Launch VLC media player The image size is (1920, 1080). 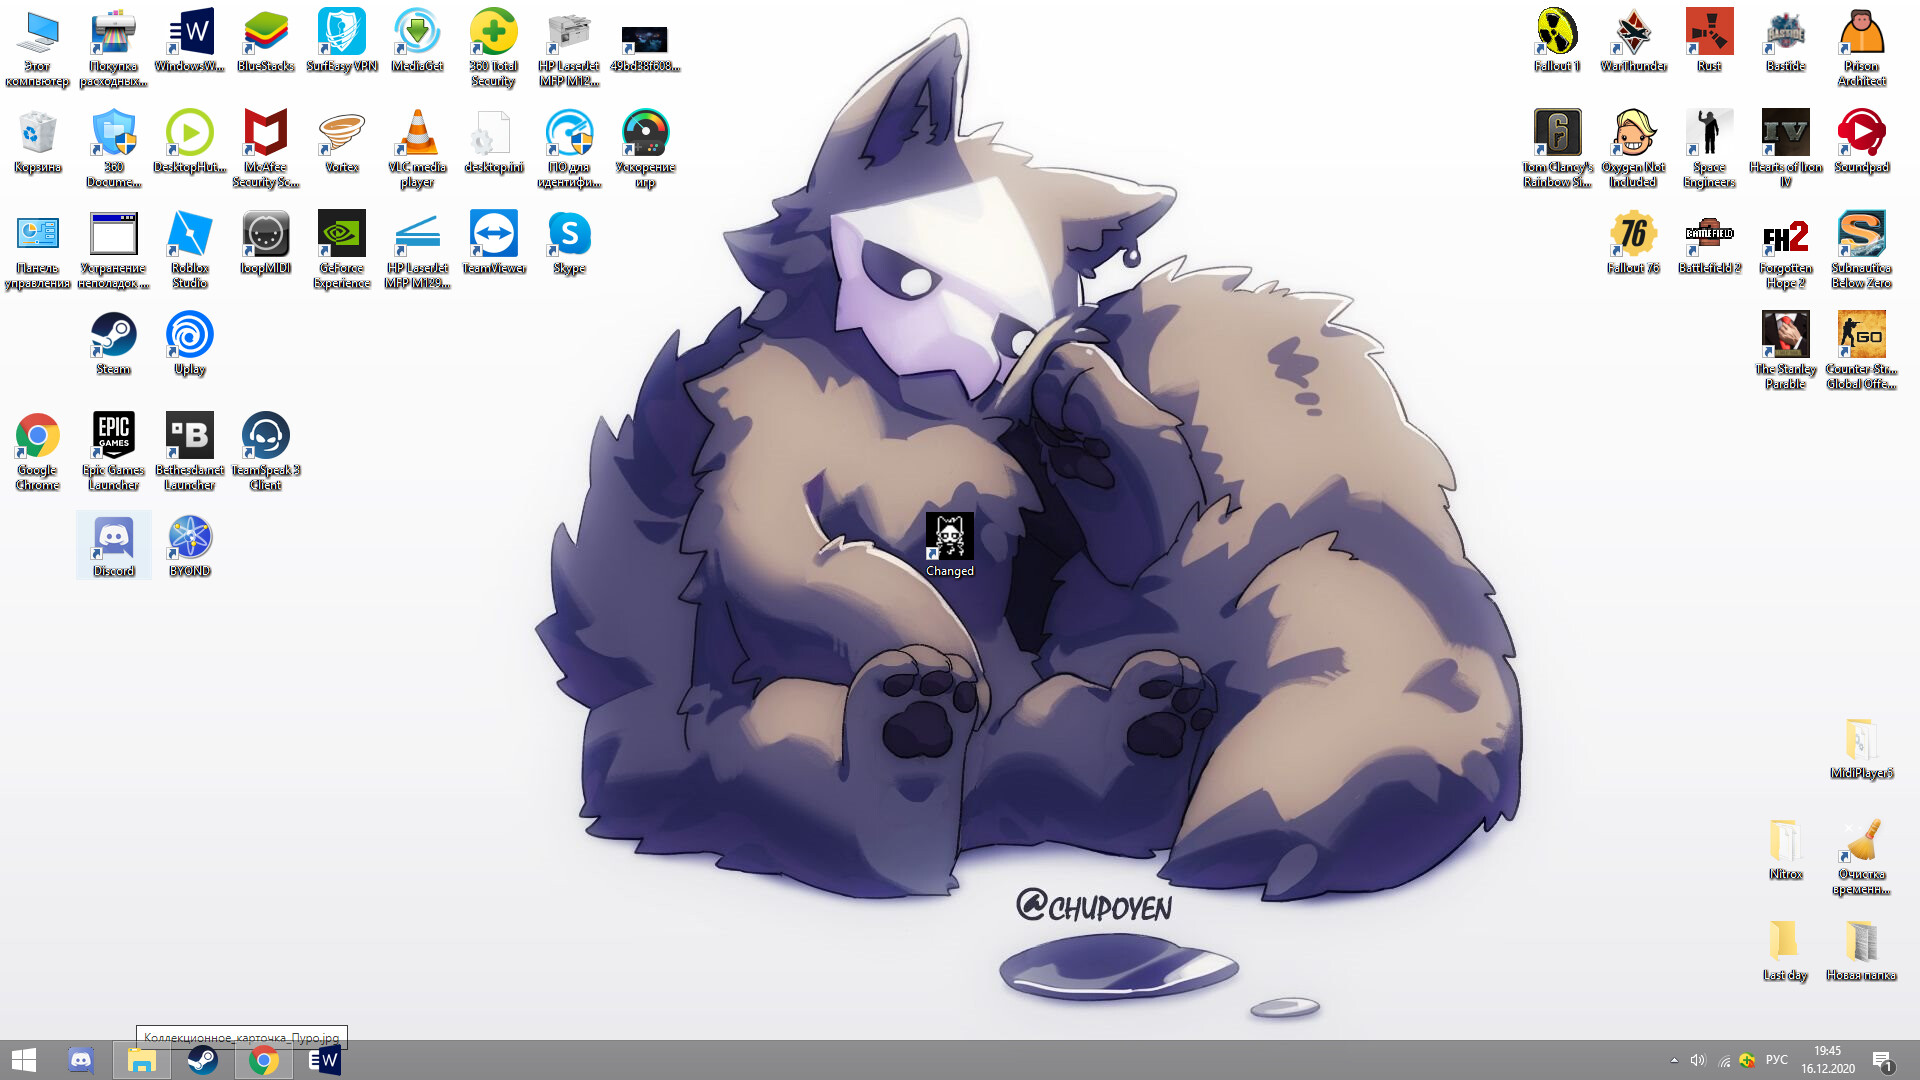pyautogui.click(x=417, y=148)
